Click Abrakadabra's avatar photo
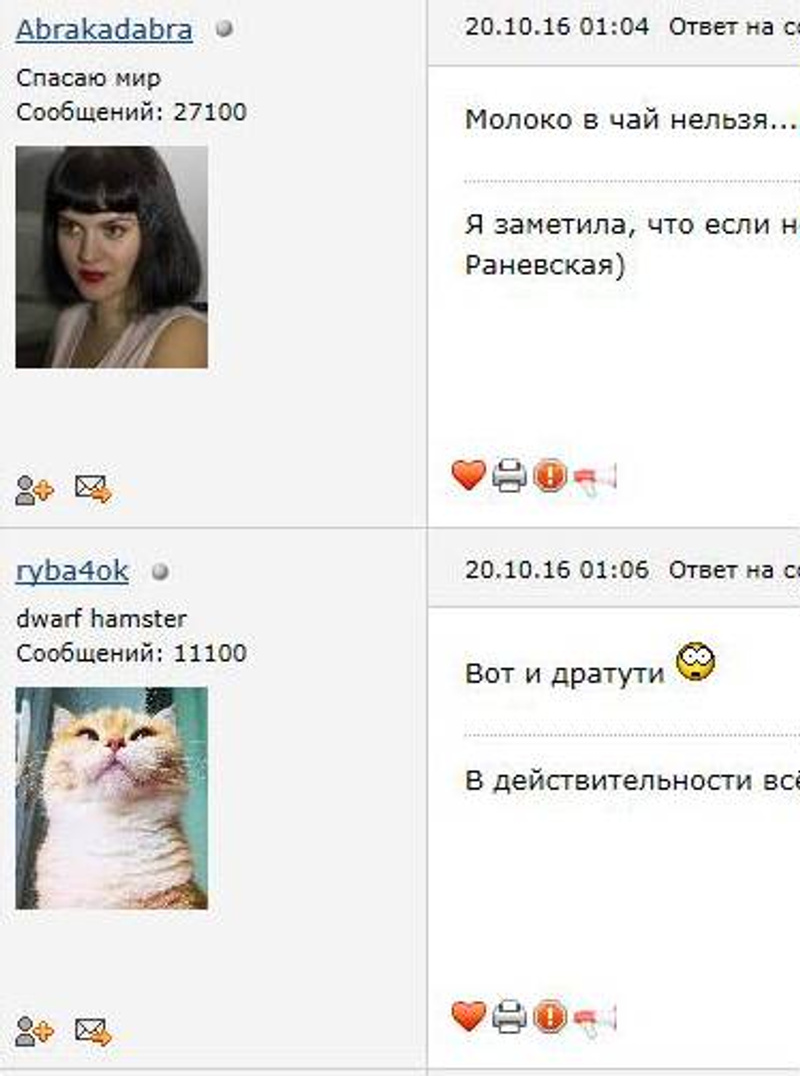The image size is (800, 1076). [112, 257]
